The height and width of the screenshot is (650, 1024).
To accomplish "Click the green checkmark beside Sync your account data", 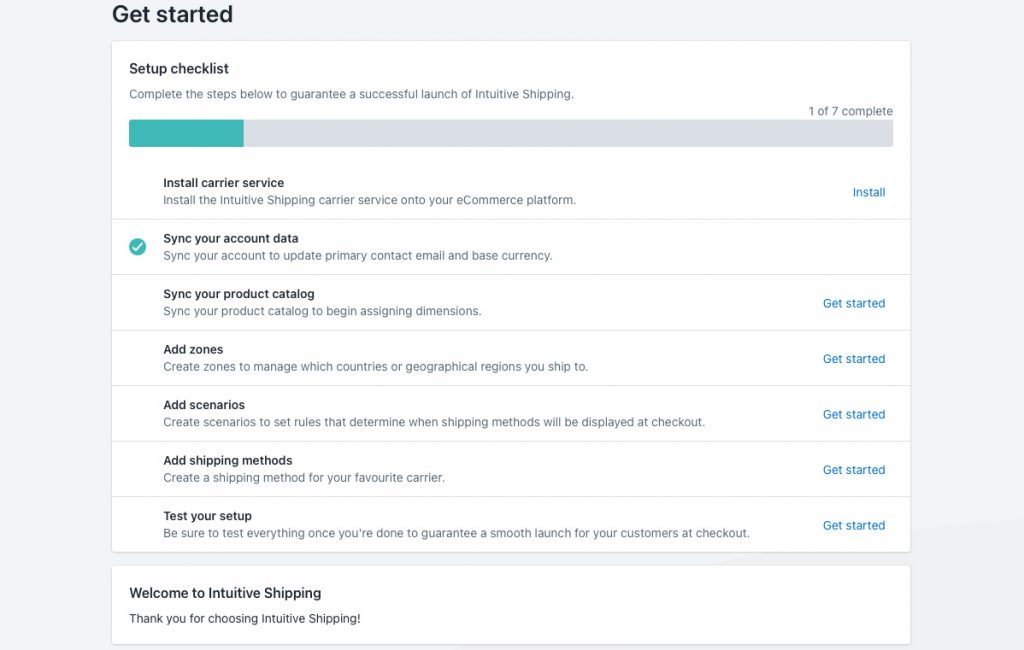I will coord(137,246).
